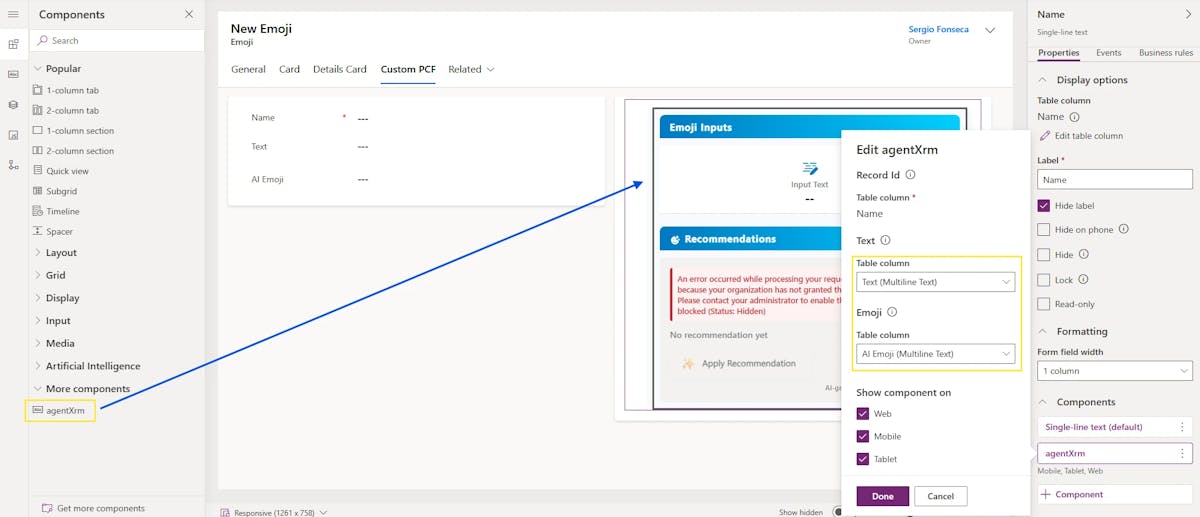The width and height of the screenshot is (1200, 517).
Task: Click the Edit table column pencil icon
Action: (1045, 136)
